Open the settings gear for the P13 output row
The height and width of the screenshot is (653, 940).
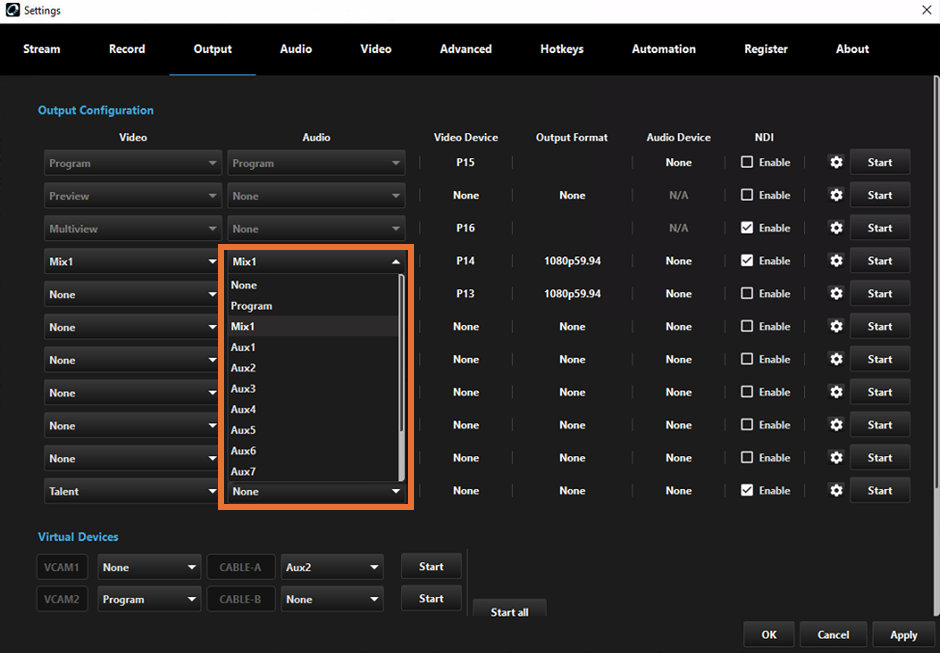coord(835,293)
